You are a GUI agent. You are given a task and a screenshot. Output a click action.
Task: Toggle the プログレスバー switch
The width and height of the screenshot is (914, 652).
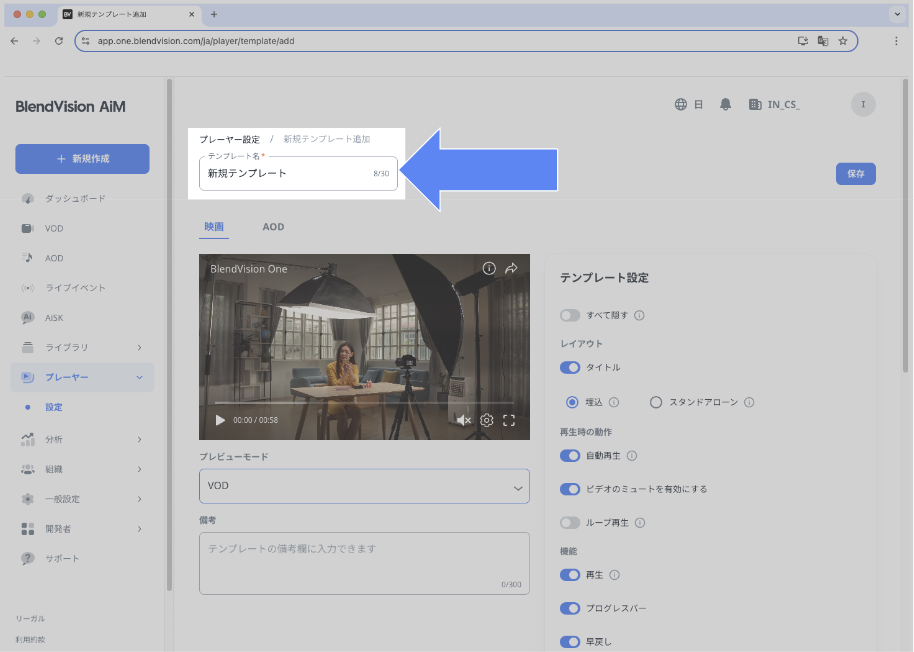[x=570, y=608]
